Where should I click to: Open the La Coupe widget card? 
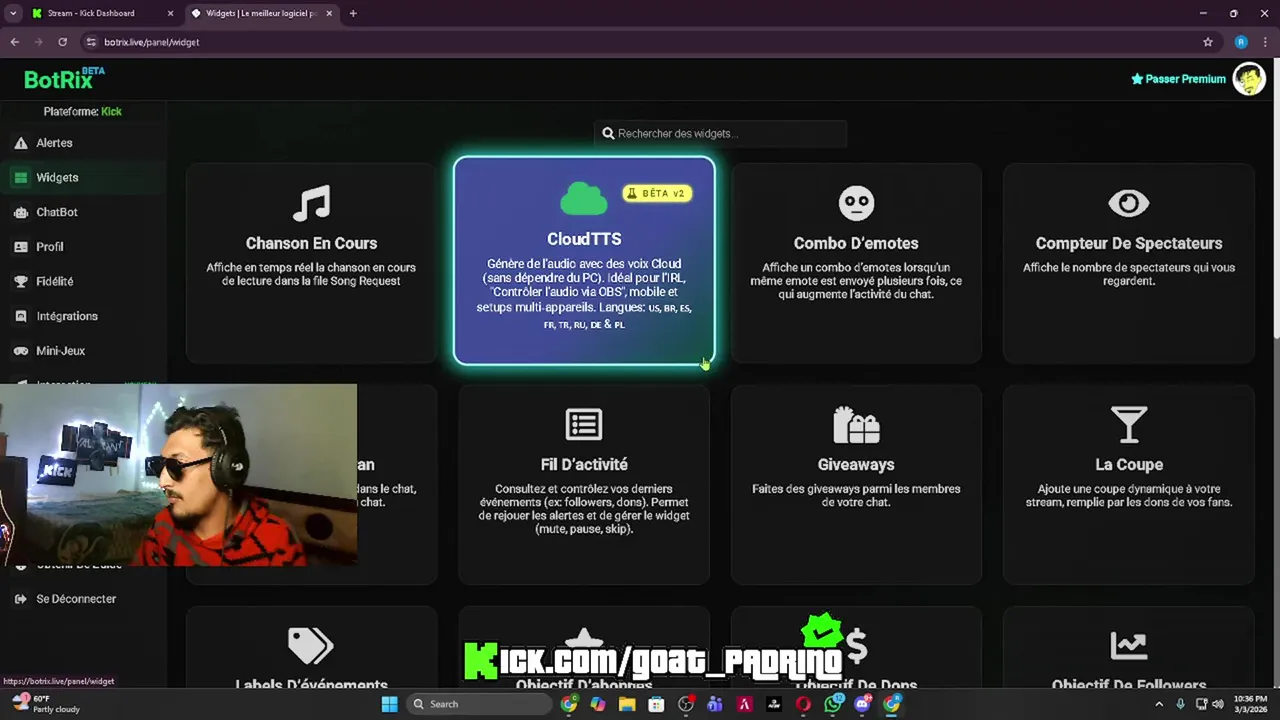tap(1128, 484)
